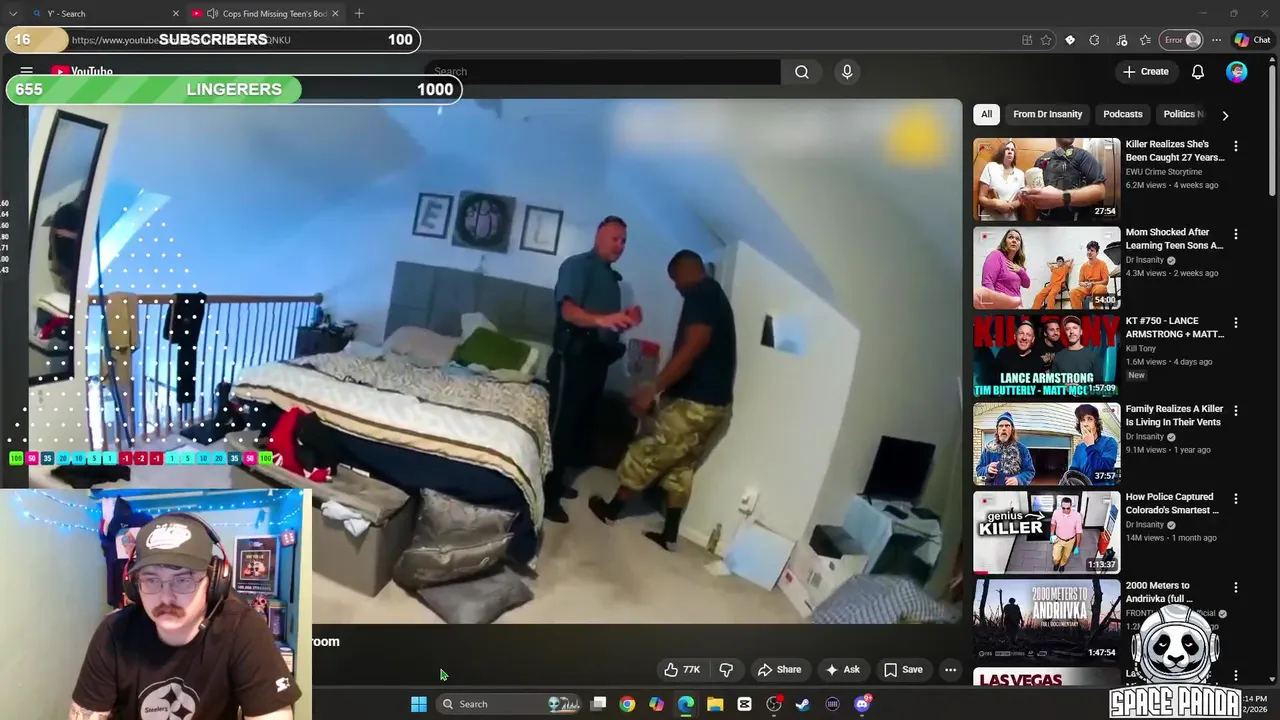Open Discord from the taskbar
This screenshot has height=720, width=1280.
point(862,704)
